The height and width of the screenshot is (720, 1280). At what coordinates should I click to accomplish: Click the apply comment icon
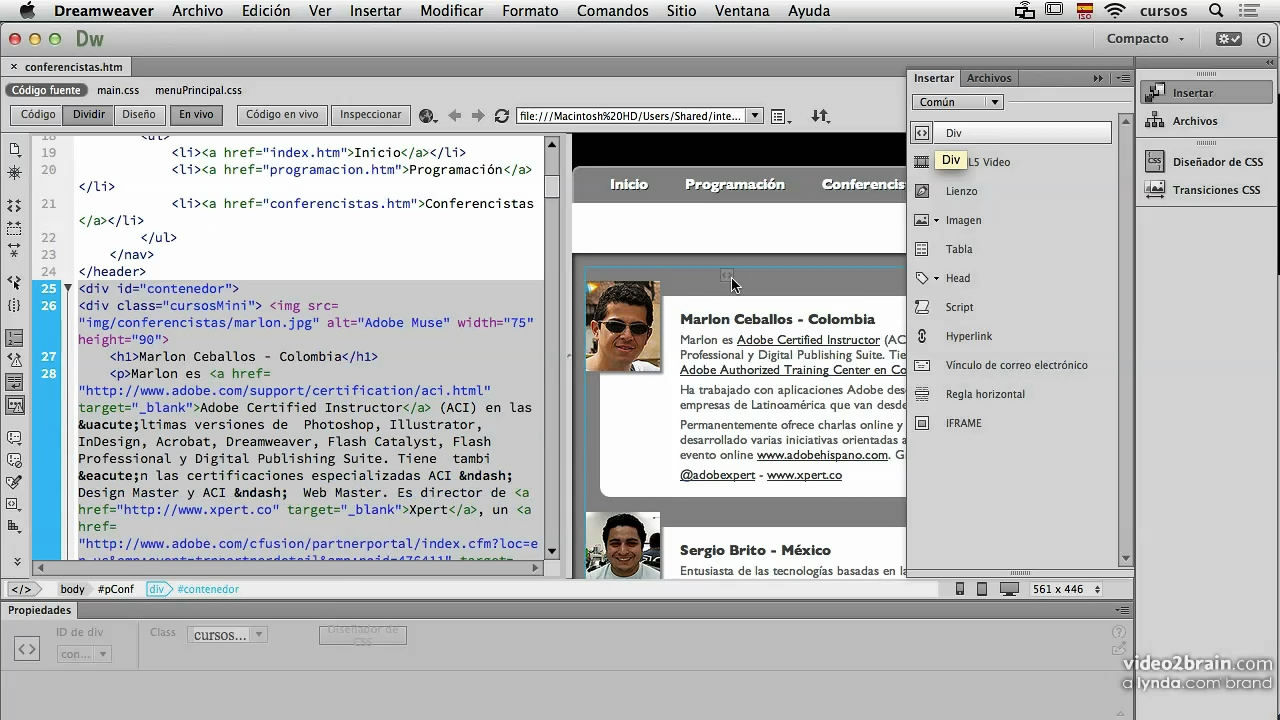click(14, 437)
